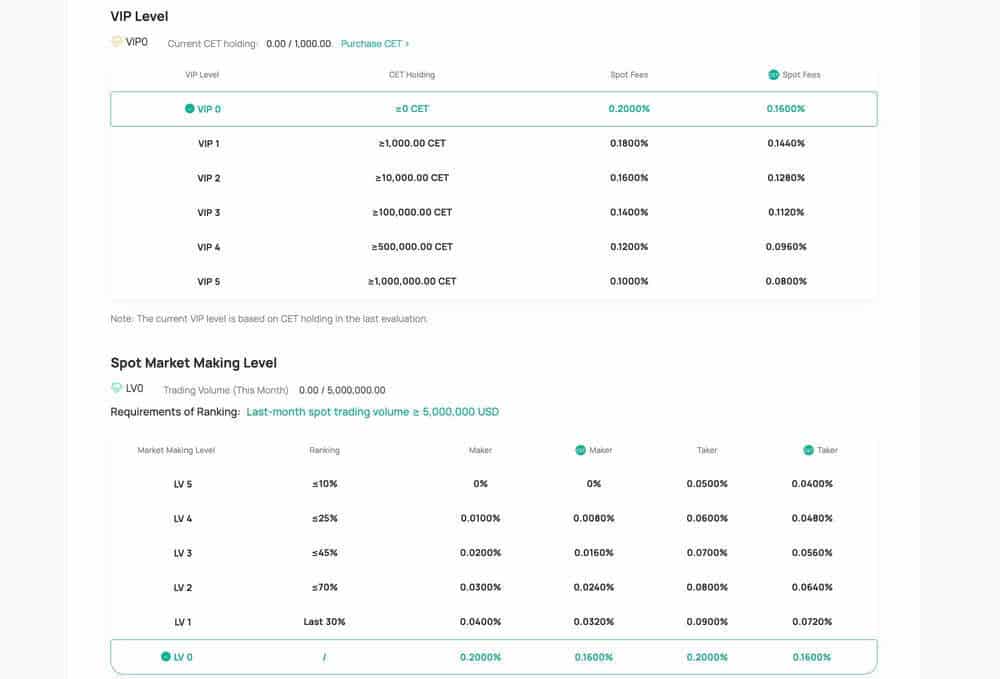This screenshot has height=679, width=1000.
Task: Click the CET icon beside Spot Fees header
Action: click(x=774, y=75)
